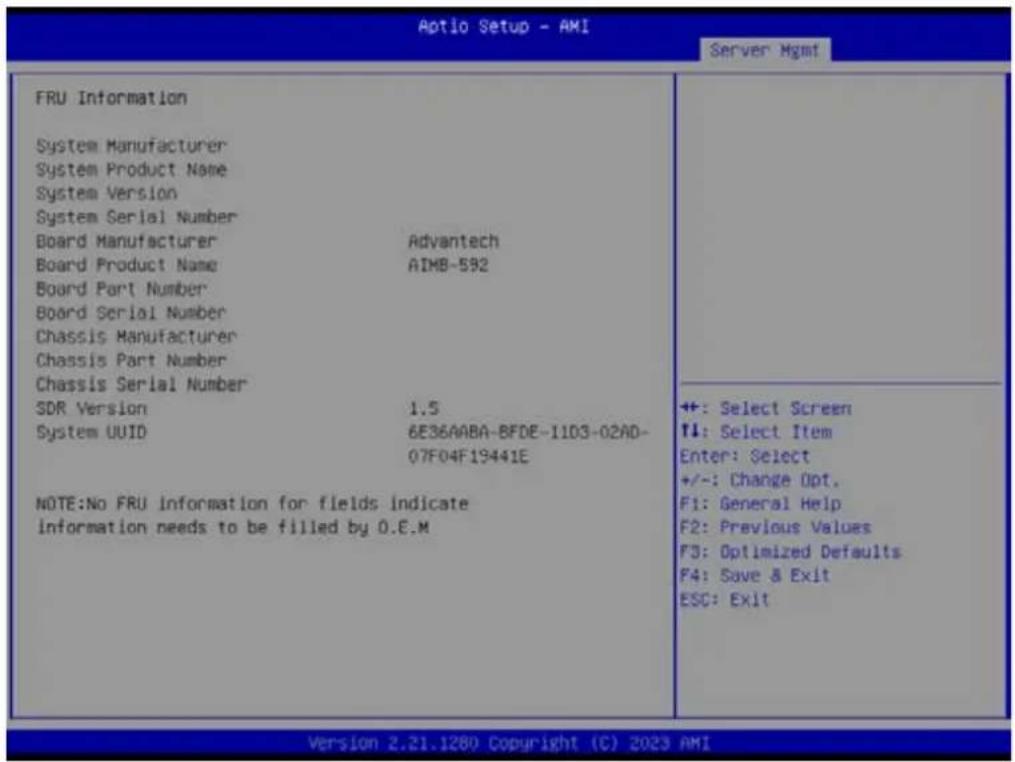Select the Board Manufacturer label
The height and width of the screenshot is (762, 1015).
tap(126, 241)
